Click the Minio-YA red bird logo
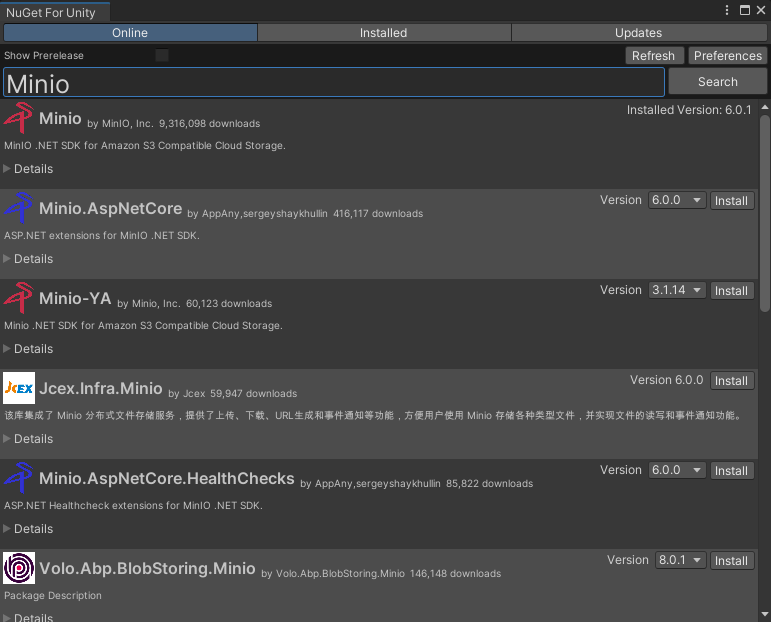Viewport: 771px width, 622px height. (x=19, y=297)
